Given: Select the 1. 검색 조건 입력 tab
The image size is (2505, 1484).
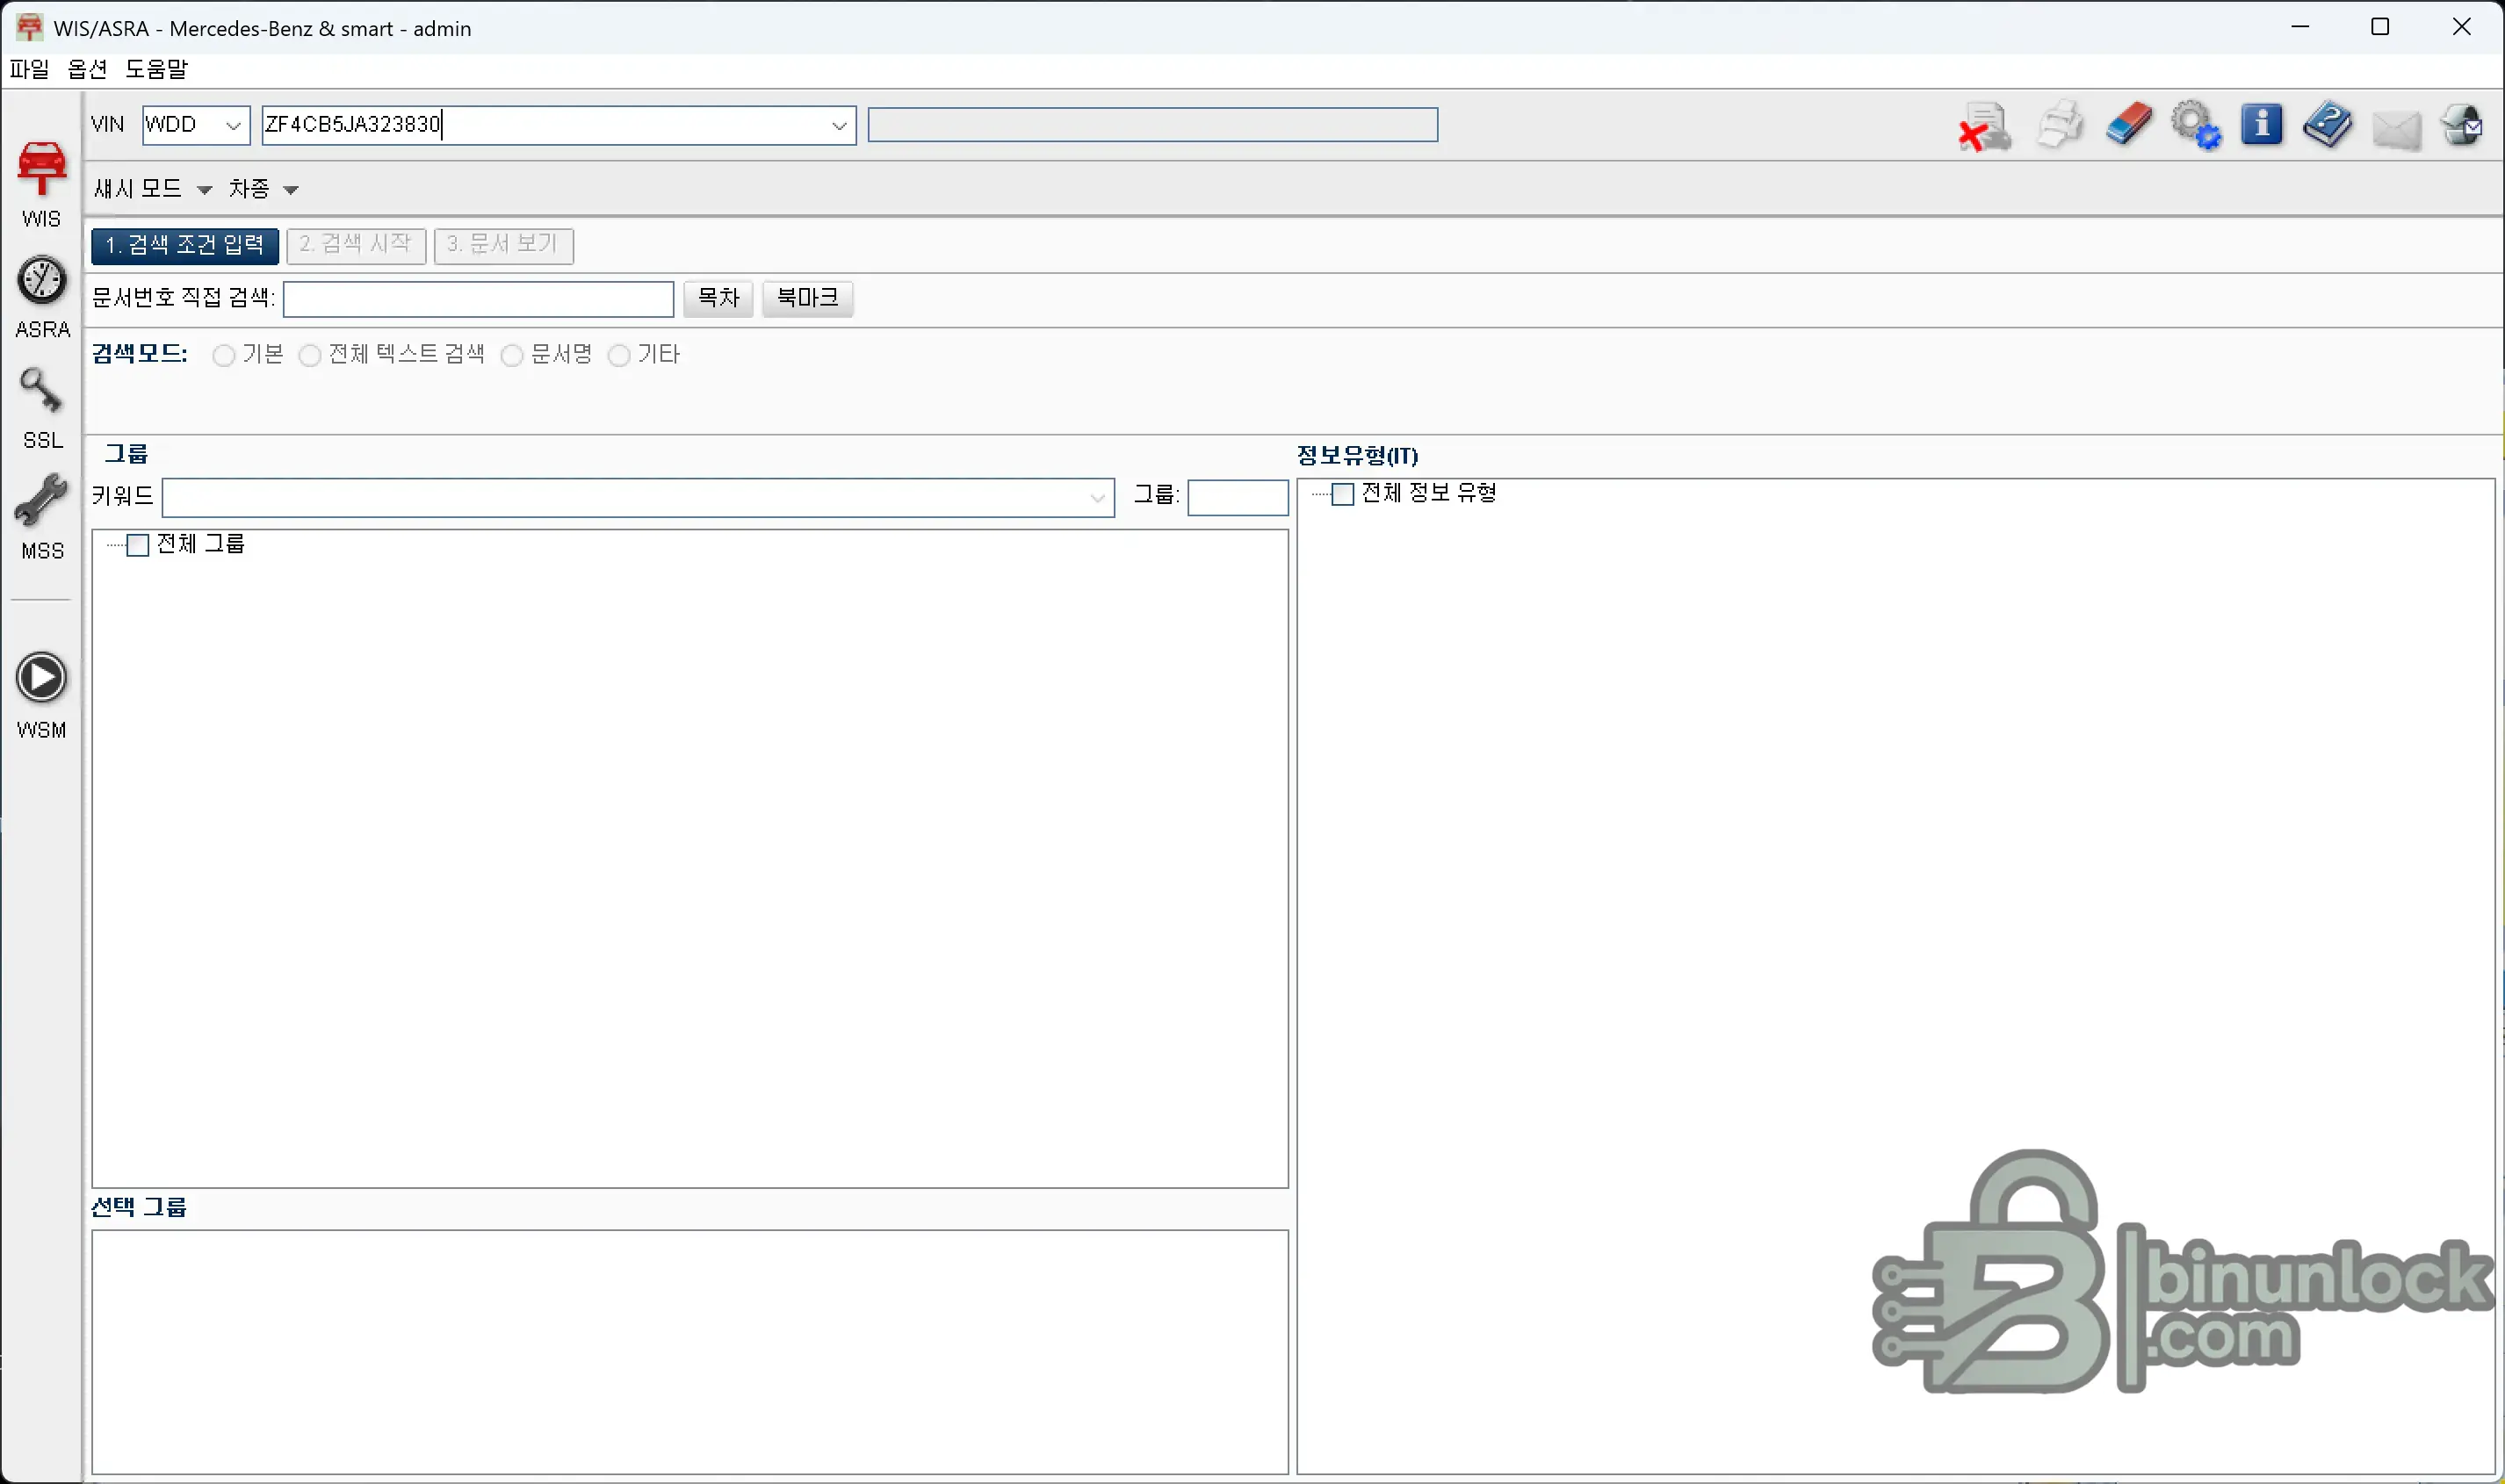Looking at the screenshot, I should click(183, 245).
